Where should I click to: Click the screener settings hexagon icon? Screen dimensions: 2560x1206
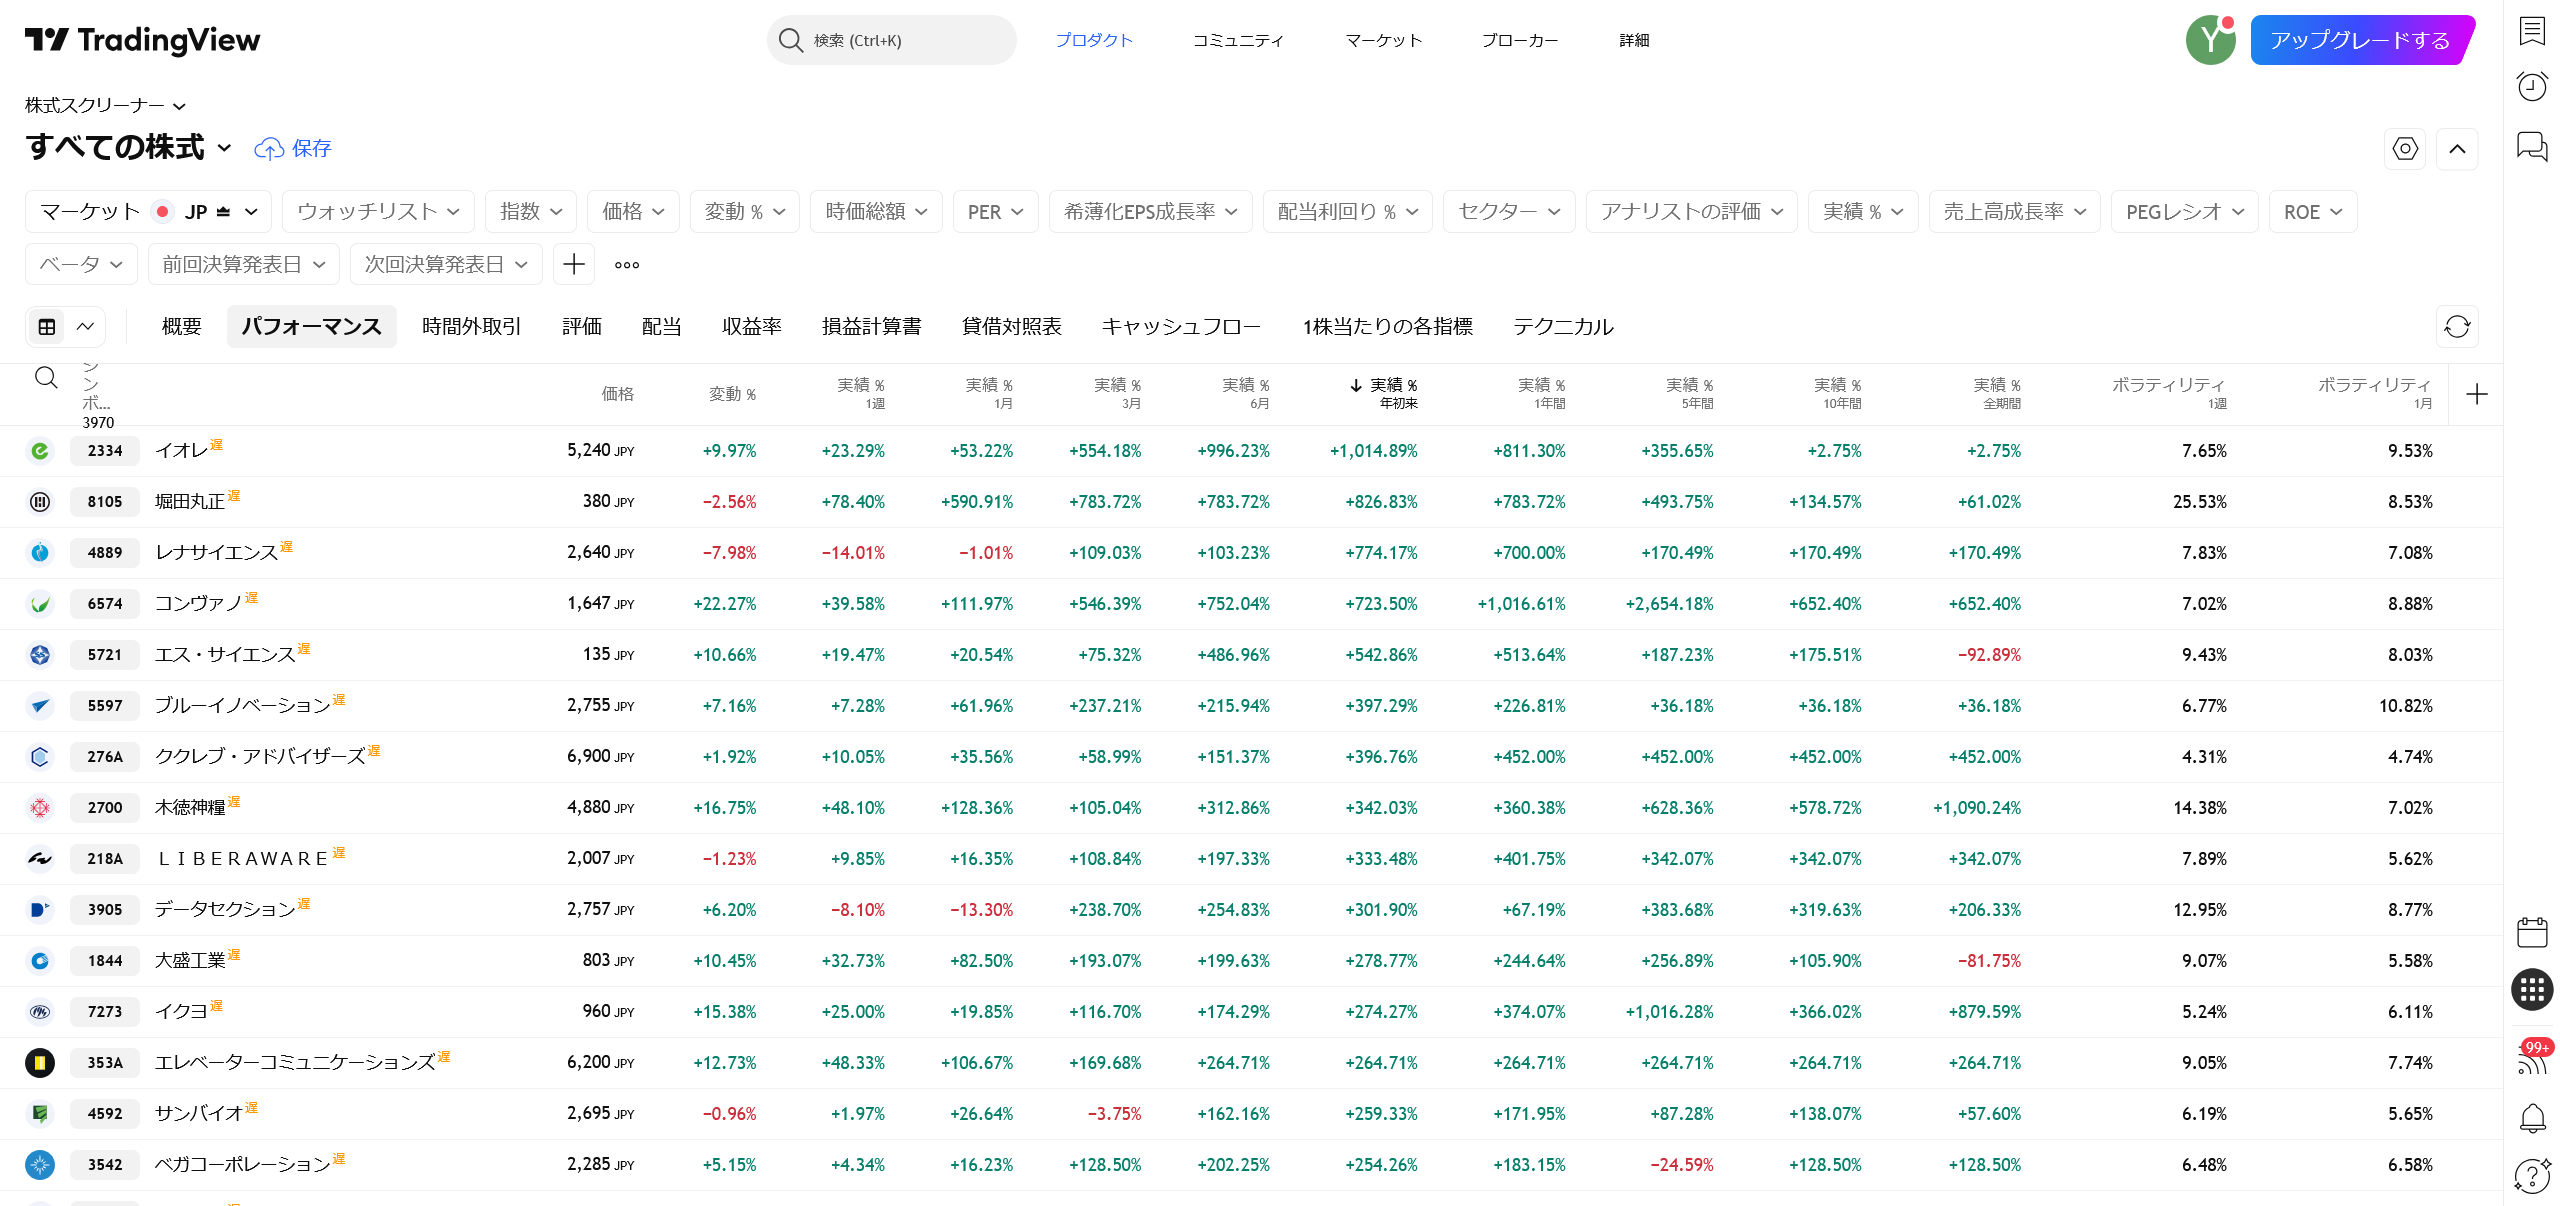pyautogui.click(x=2405, y=149)
